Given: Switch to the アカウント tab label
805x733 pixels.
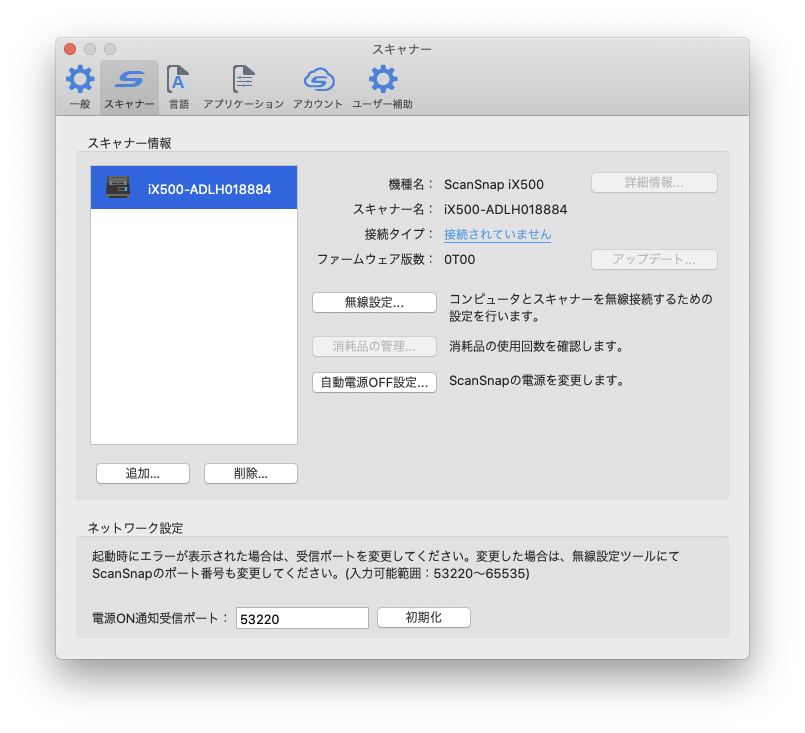Looking at the screenshot, I should point(318,104).
